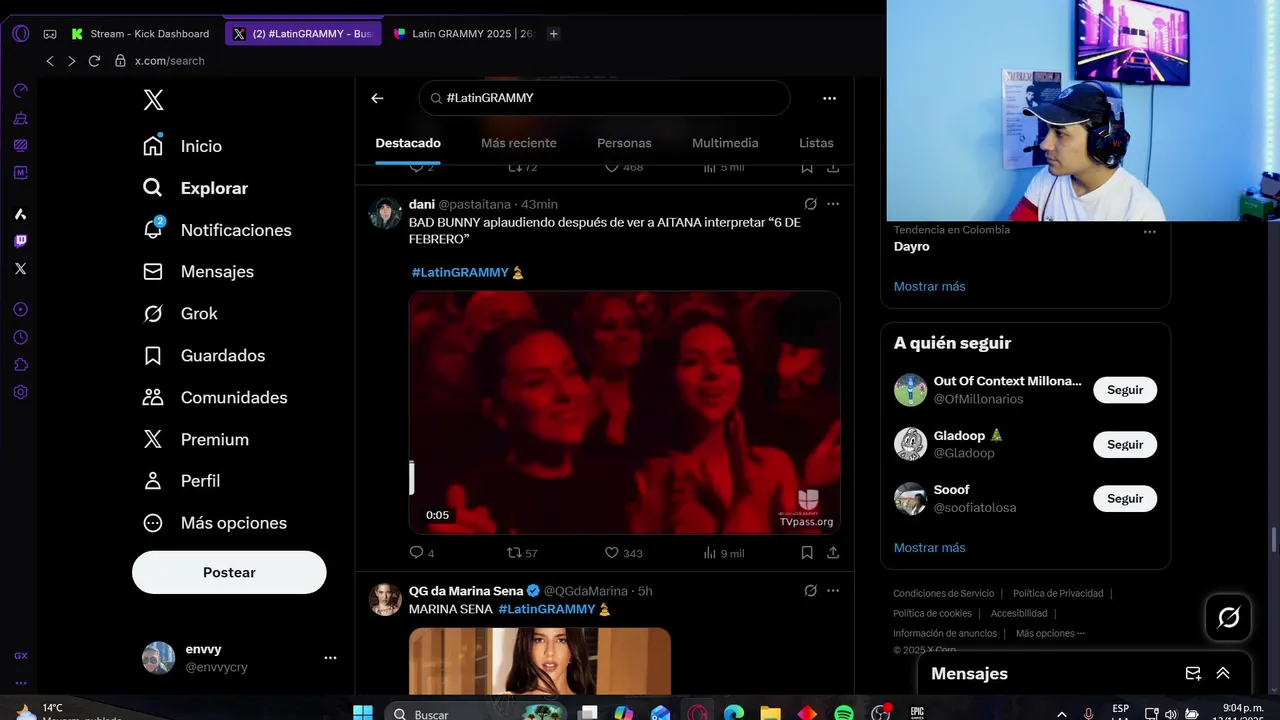Reply to dani's post with 4 replies
Viewport: 1280px width, 720px height.
coord(421,552)
